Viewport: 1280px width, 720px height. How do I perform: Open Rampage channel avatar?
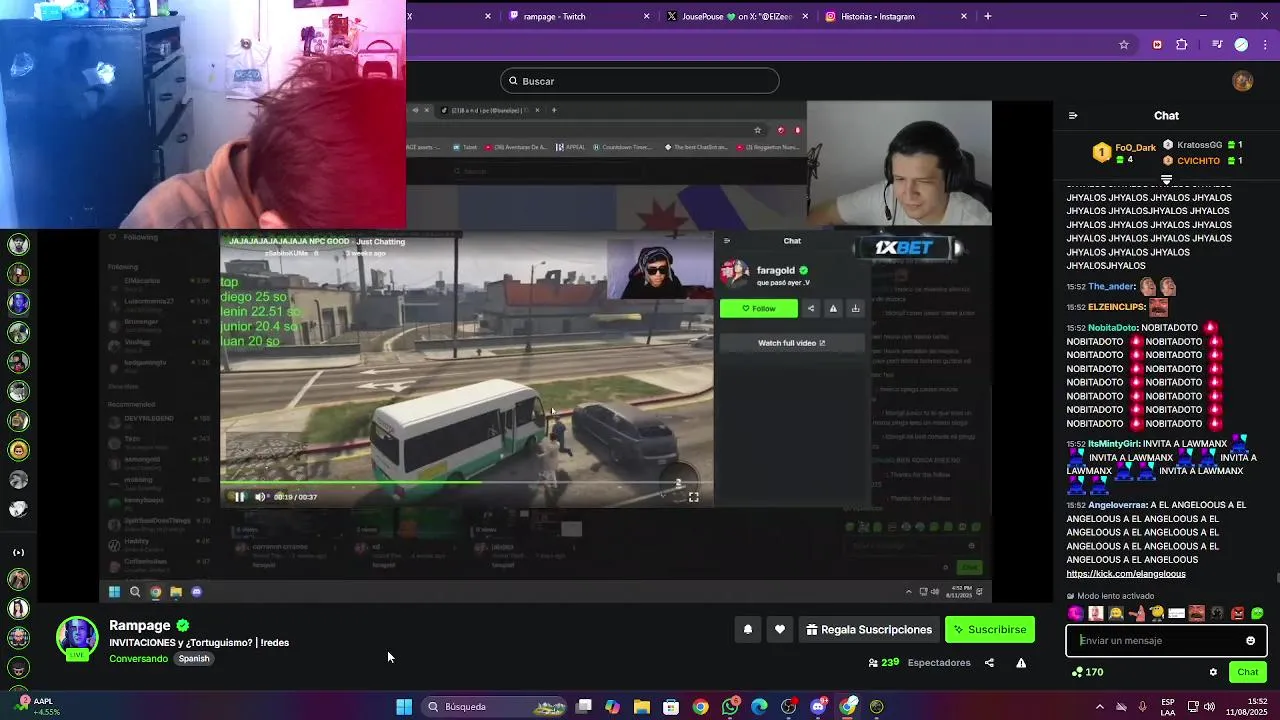(77, 638)
